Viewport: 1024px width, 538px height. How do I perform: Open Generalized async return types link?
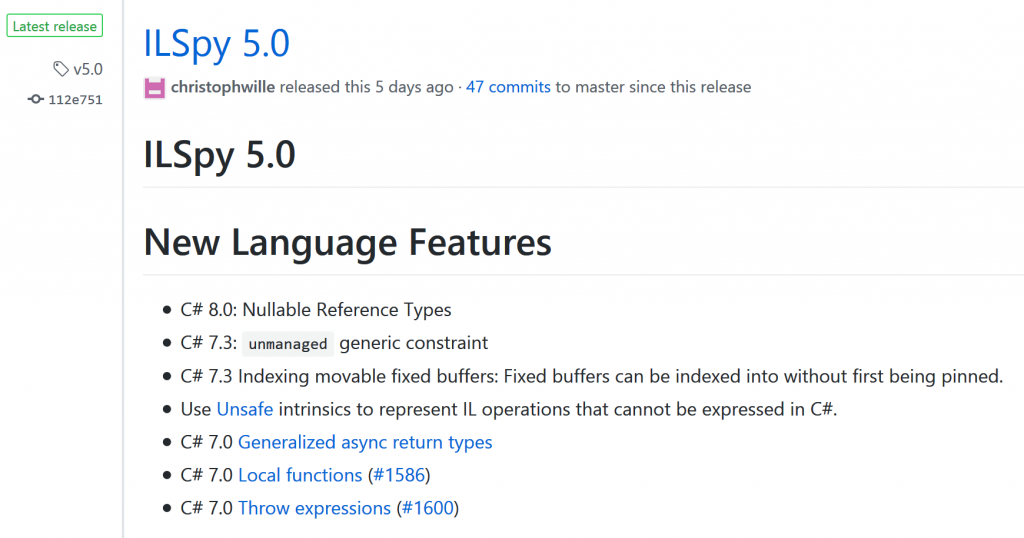click(x=365, y=442)
